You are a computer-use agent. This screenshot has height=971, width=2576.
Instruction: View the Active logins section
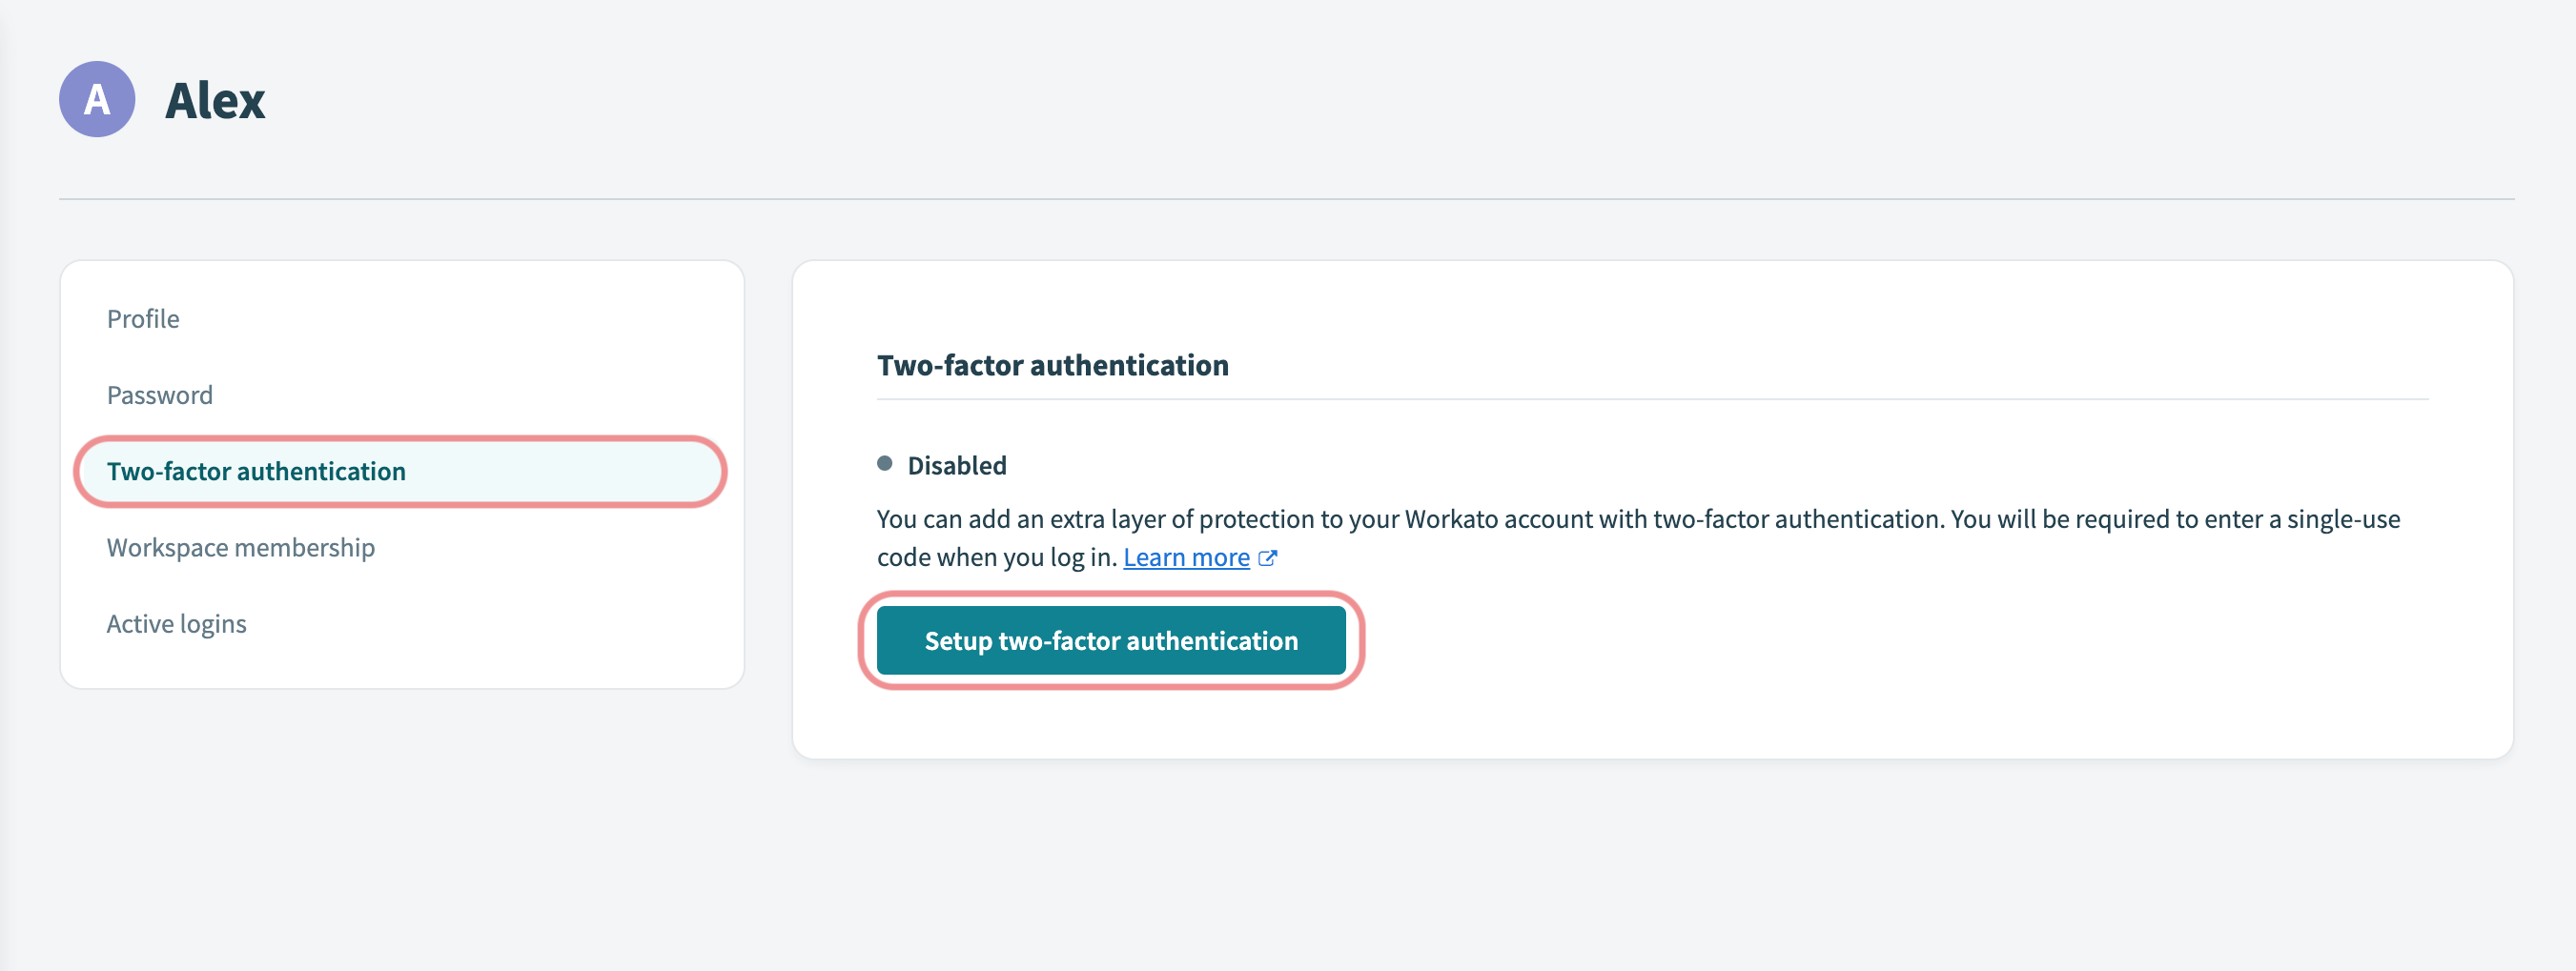(x=177, y=623)
